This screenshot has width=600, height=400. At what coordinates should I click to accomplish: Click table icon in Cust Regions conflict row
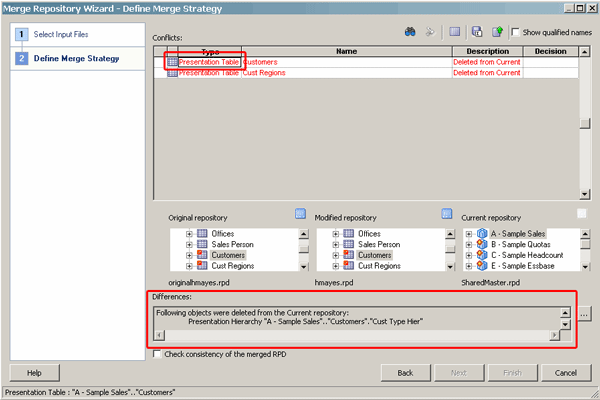173,73
